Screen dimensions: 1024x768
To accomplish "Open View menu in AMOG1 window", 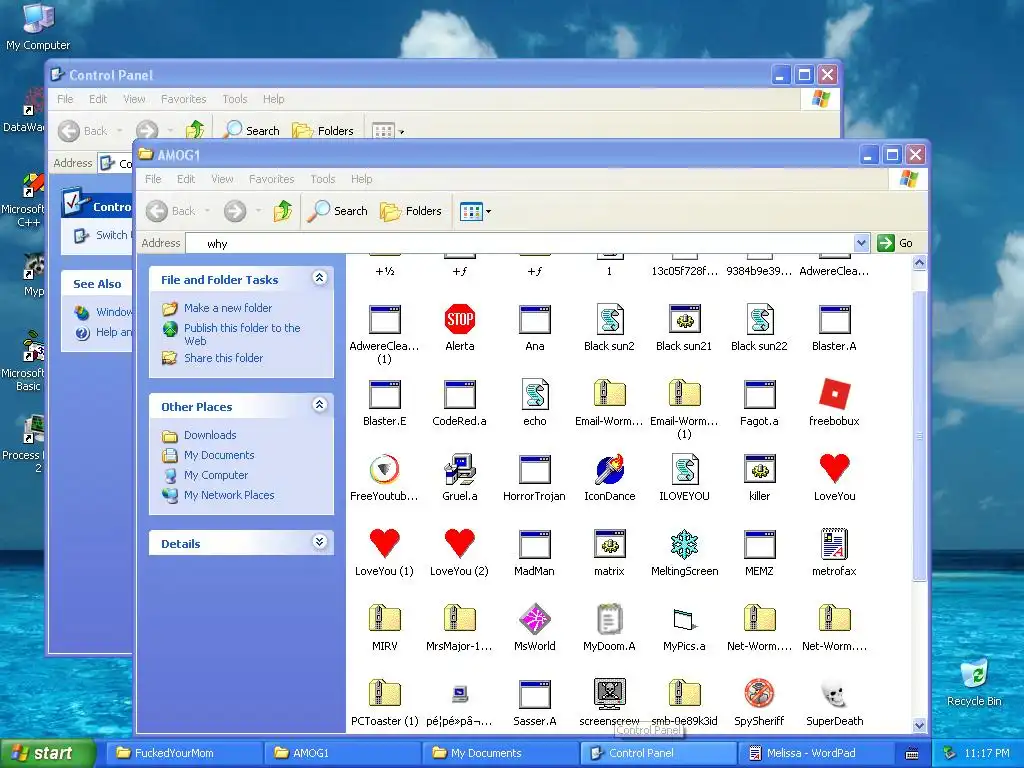I will (x=222, y=179).
